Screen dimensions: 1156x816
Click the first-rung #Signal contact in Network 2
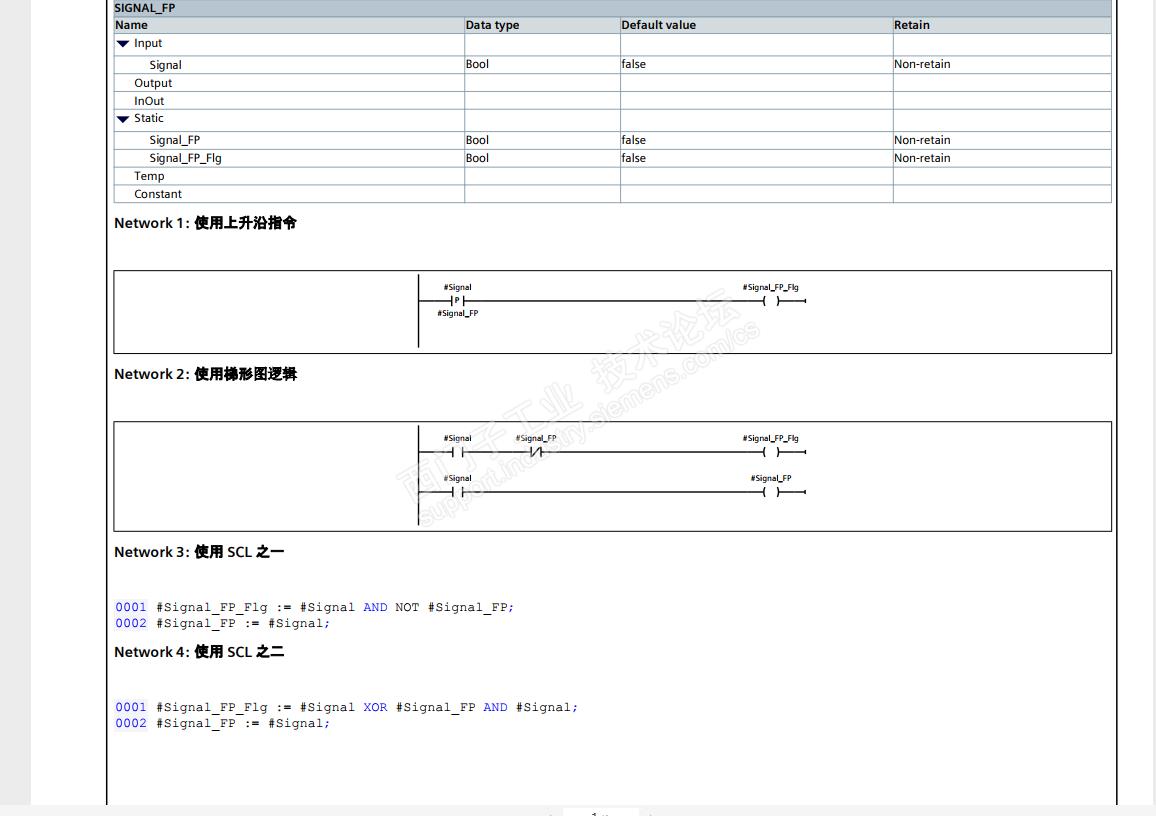click(x=457, y=452)
